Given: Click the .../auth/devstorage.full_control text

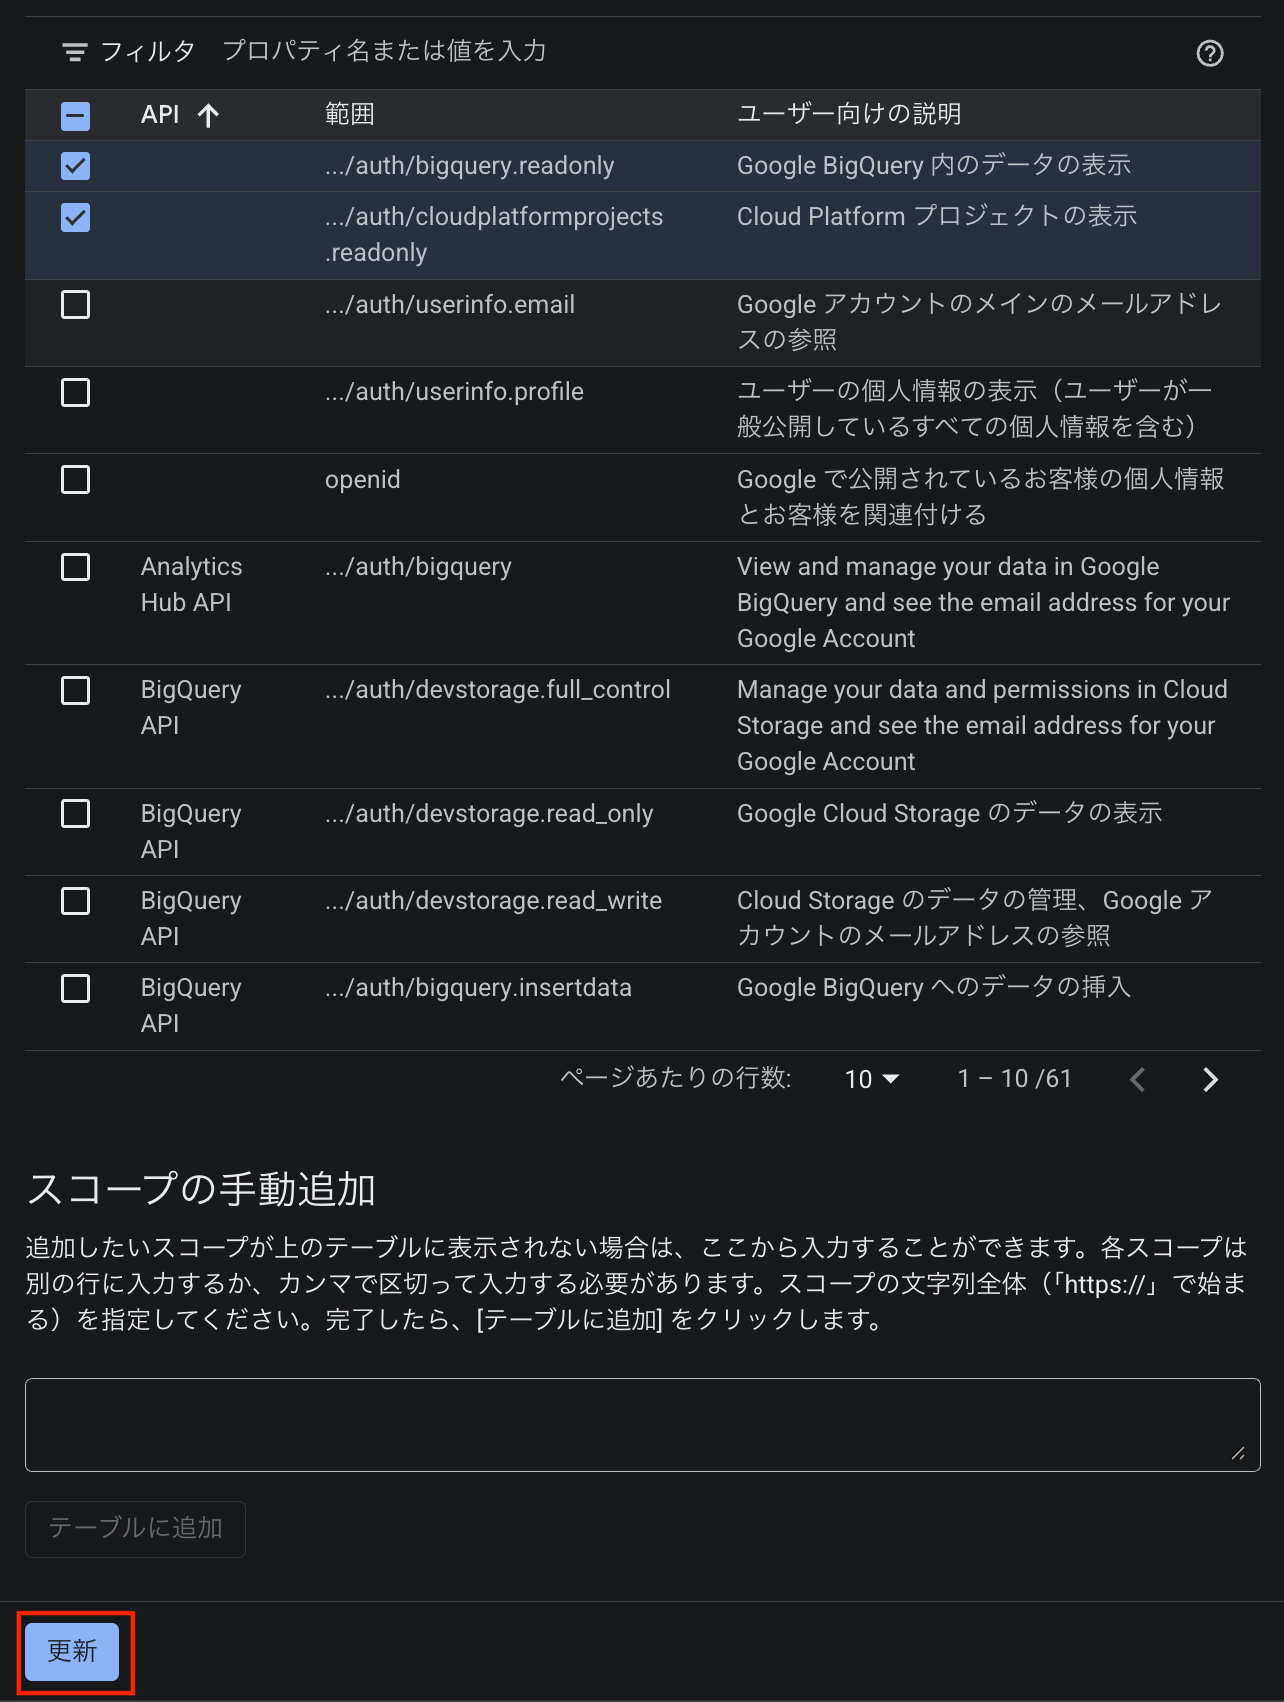Looking at the screenshot, I should click(x=498, y=690).
